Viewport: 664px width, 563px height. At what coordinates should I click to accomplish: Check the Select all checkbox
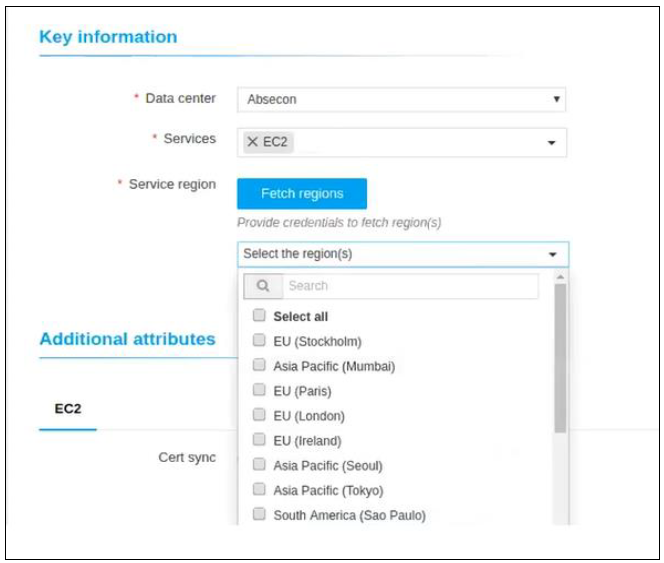click(x=259, y=315)
